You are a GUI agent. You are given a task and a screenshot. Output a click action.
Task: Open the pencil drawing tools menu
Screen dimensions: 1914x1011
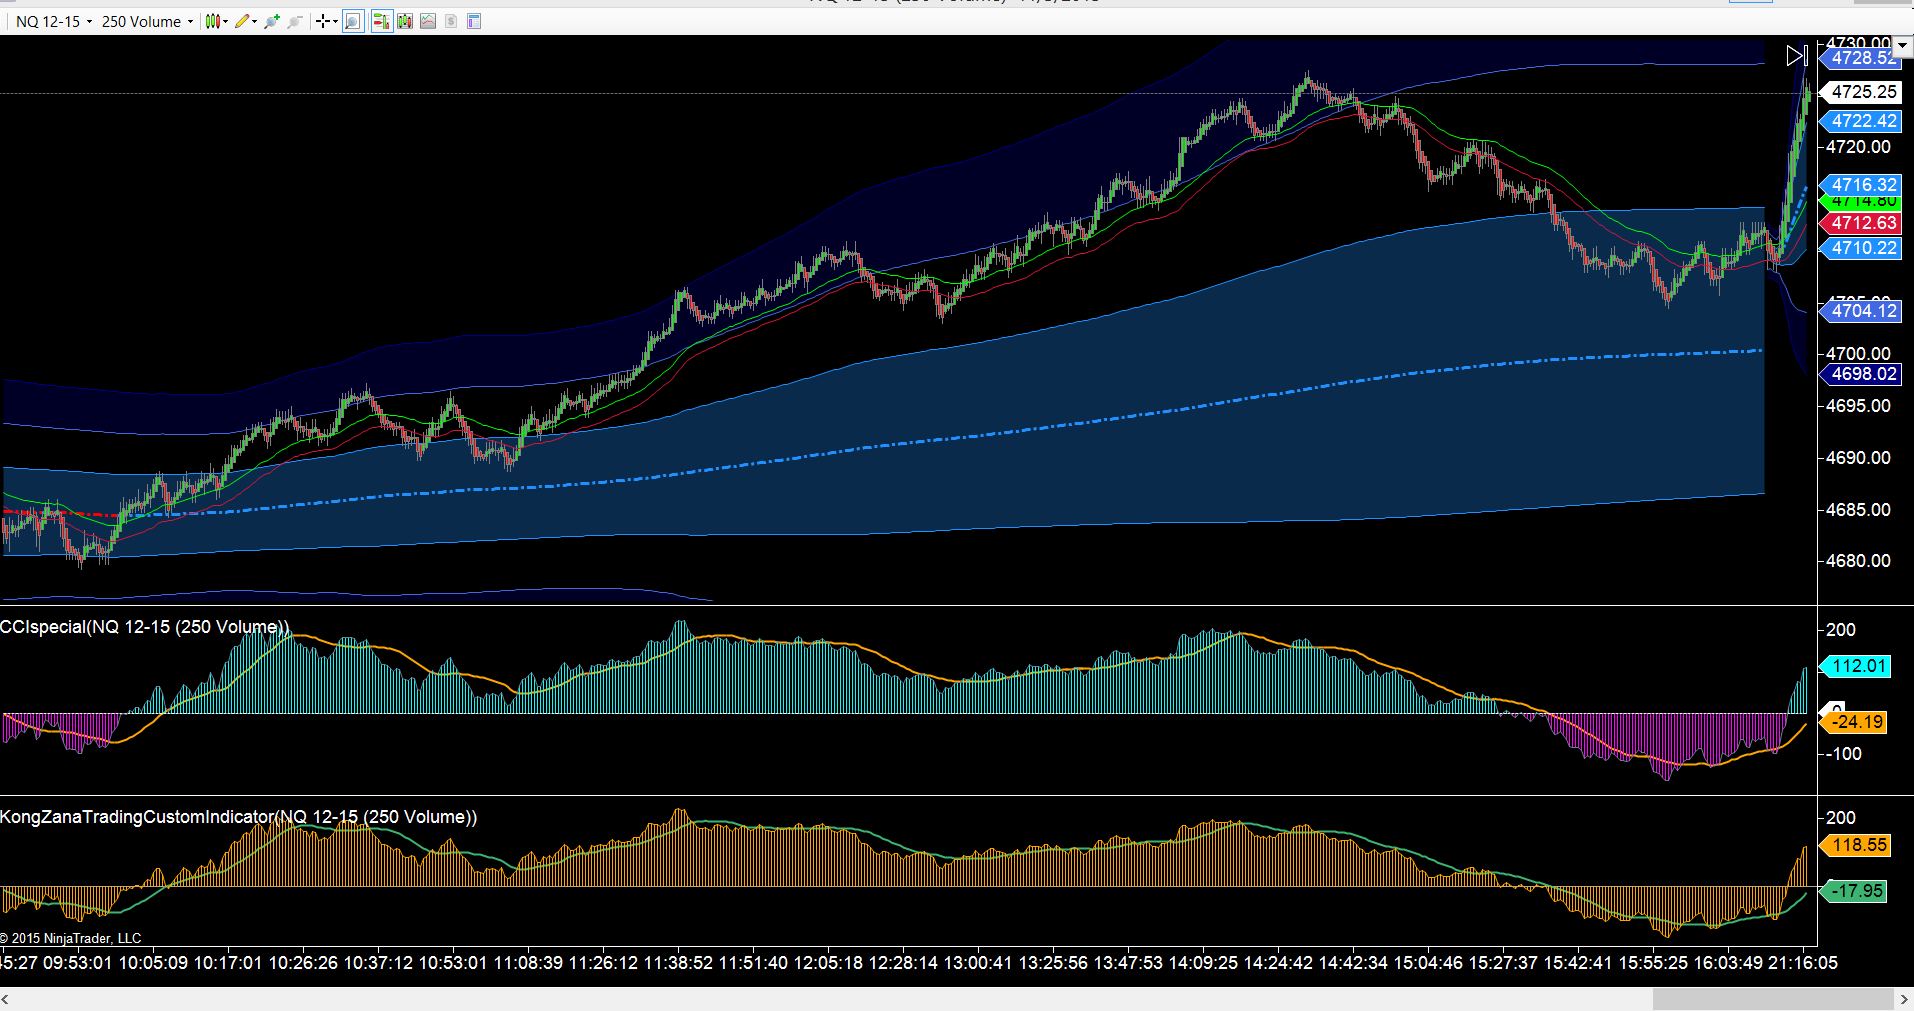pos(245,21)
